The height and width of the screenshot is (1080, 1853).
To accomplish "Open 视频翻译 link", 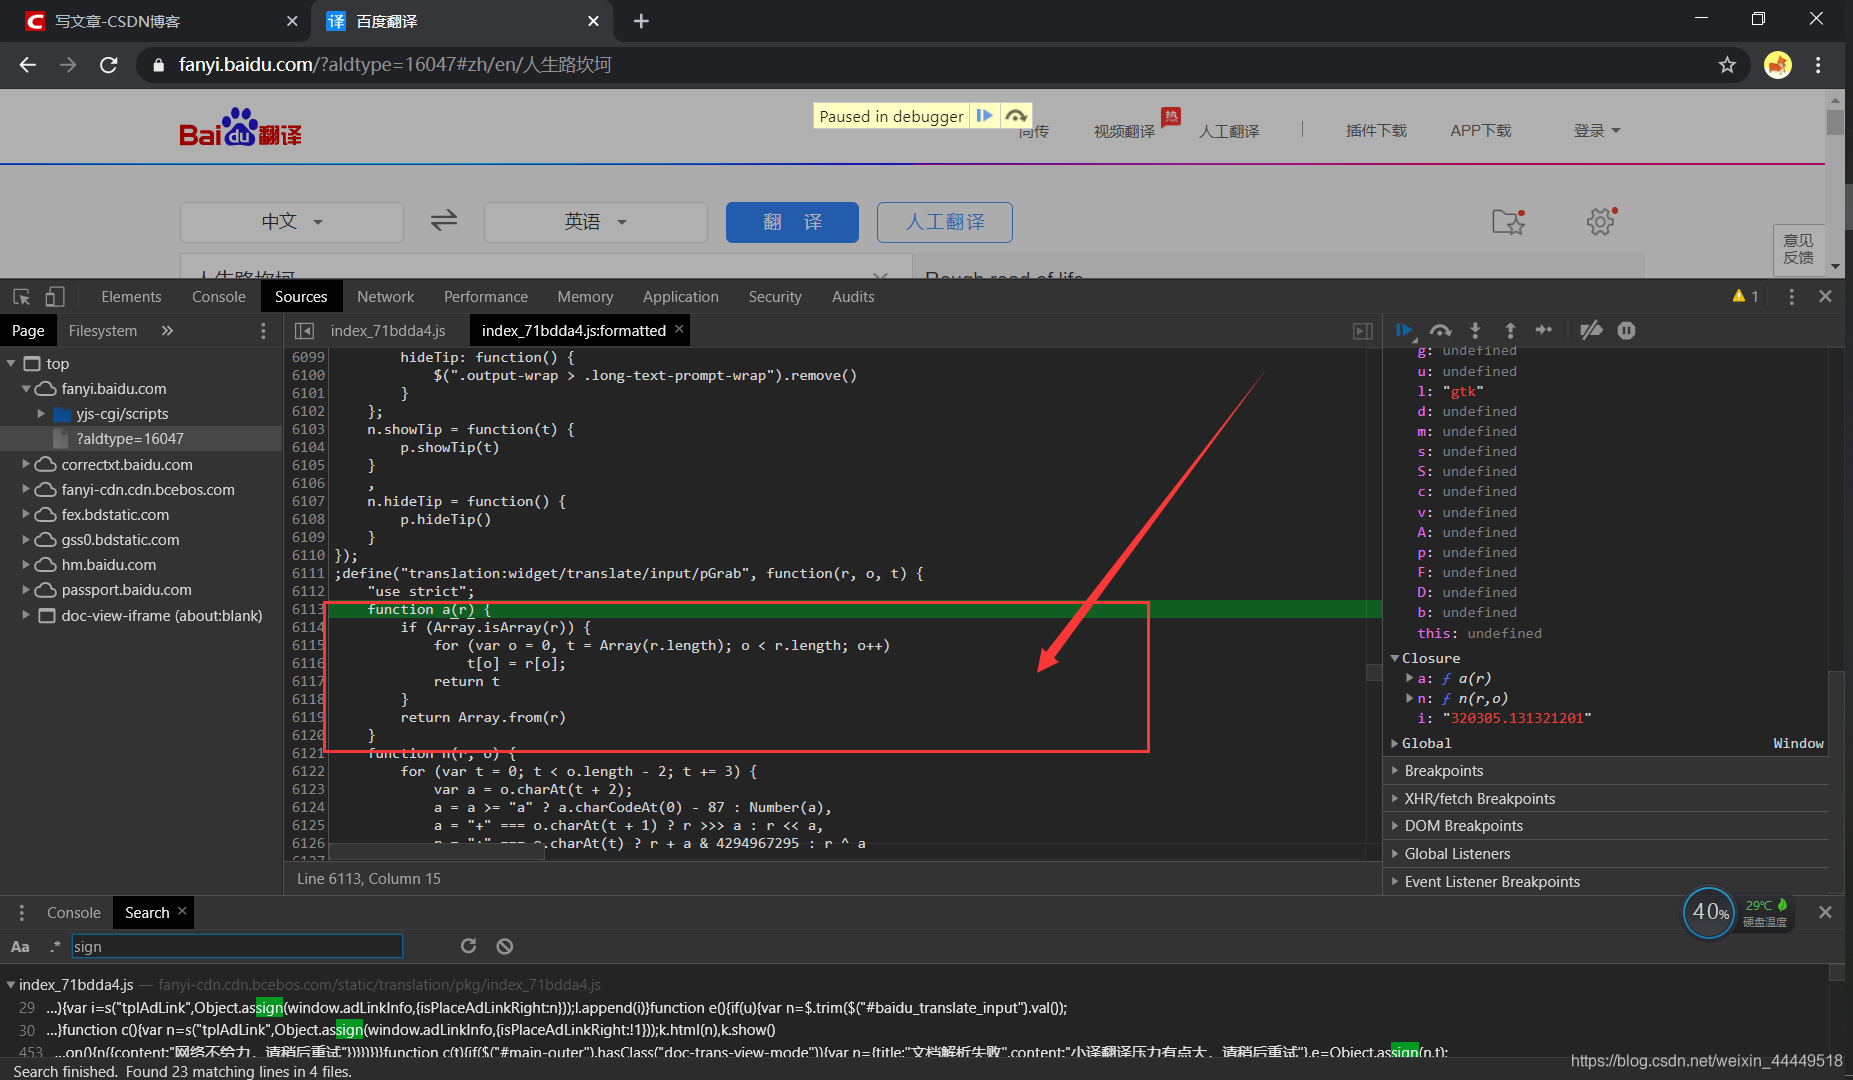I will coord(1124,131).
